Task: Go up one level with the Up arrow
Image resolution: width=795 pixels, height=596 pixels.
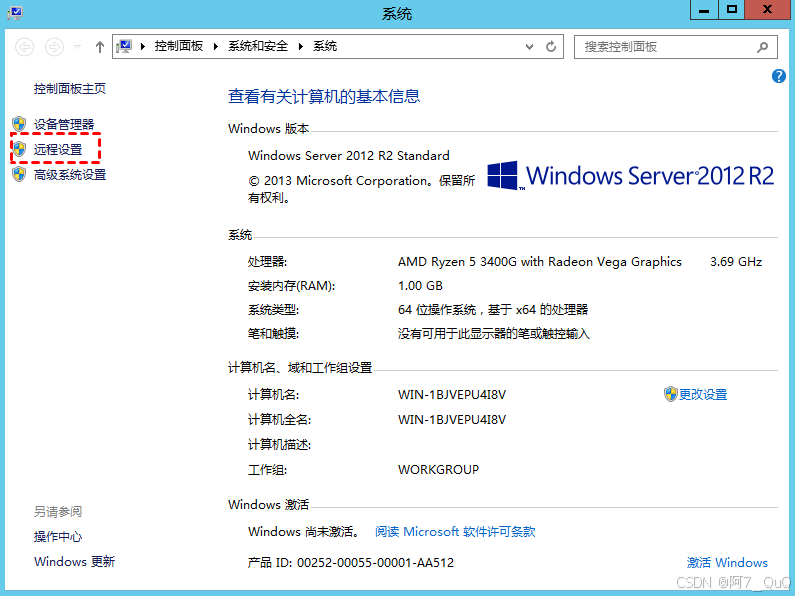Action: 100,47
